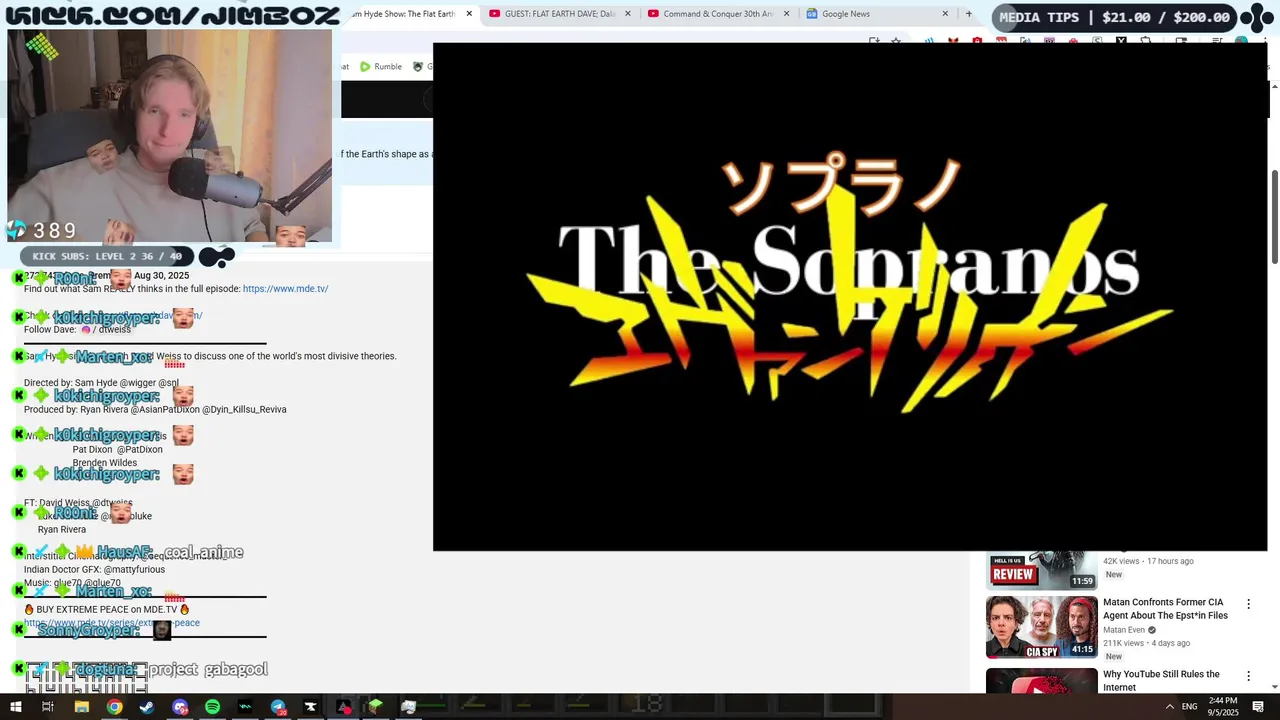Open the taskbar app with the 9+ badge
Image resolution: width=1280 pixels, height=720 pixels.
tap(180, 707)
